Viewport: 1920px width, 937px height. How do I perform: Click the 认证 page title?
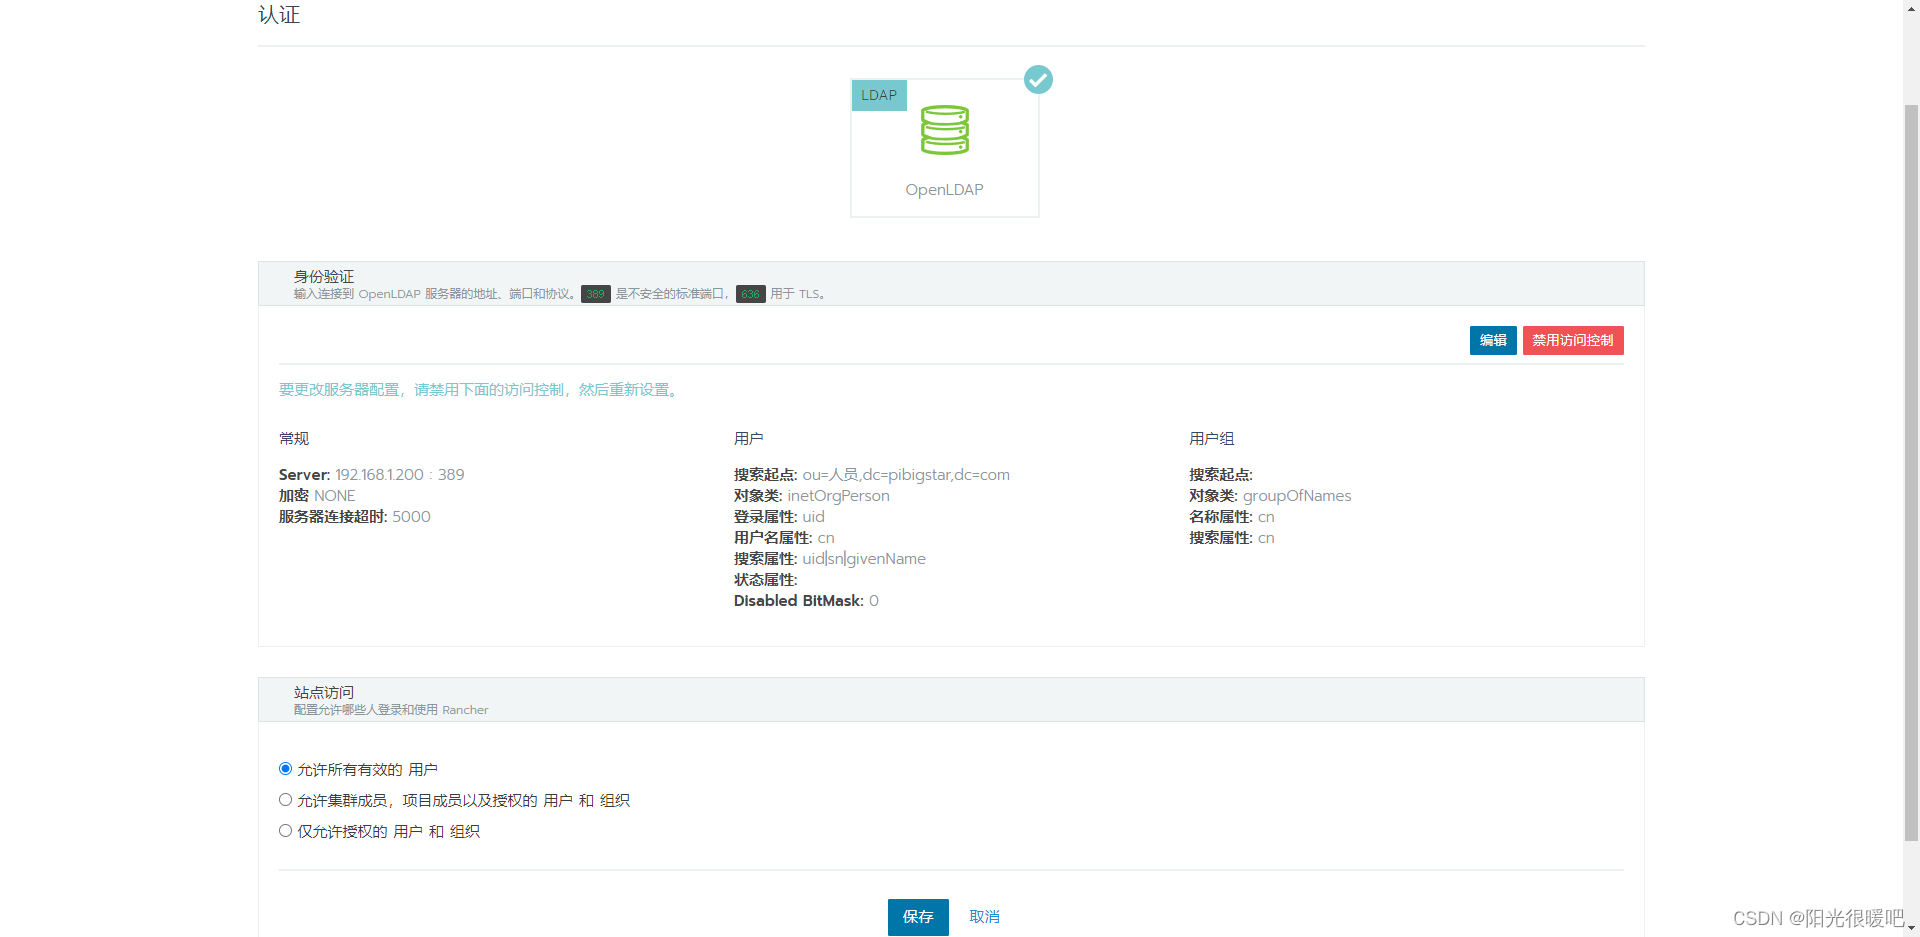coord(279,14)
